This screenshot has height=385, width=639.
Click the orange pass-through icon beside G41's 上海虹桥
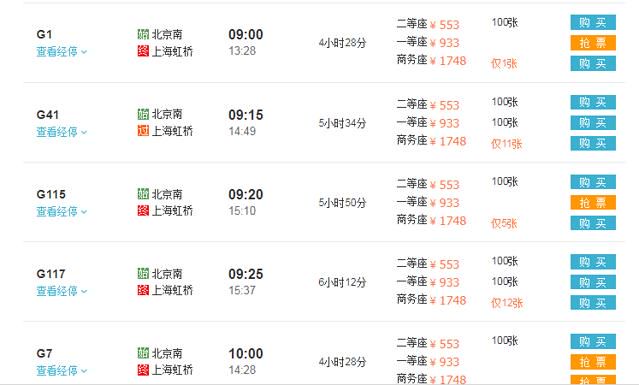[143, 131]
